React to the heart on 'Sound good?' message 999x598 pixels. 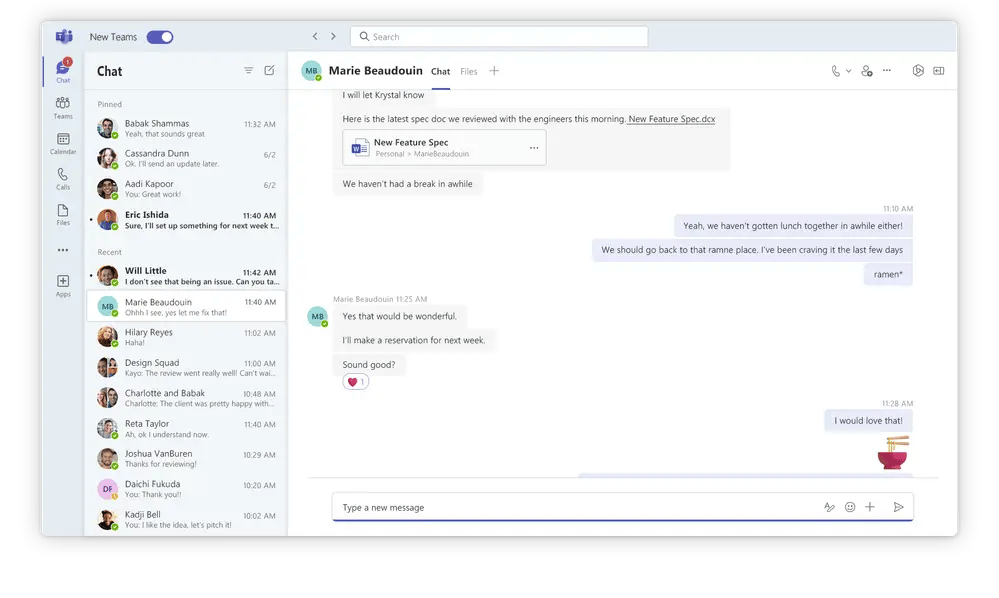point(356,381)
